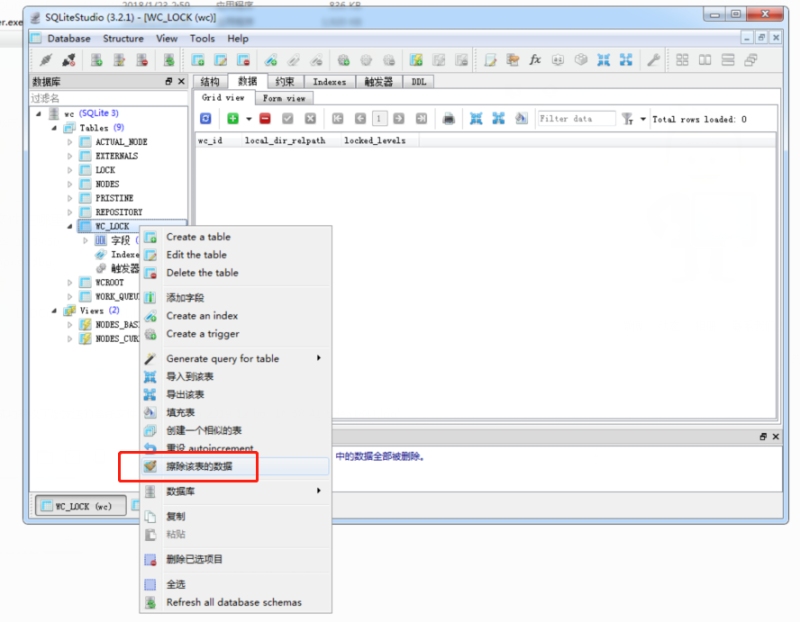The height and width of the screenshot is (622, 800).
Task: Collapse the Views tree node
Action: pos(54,310)
